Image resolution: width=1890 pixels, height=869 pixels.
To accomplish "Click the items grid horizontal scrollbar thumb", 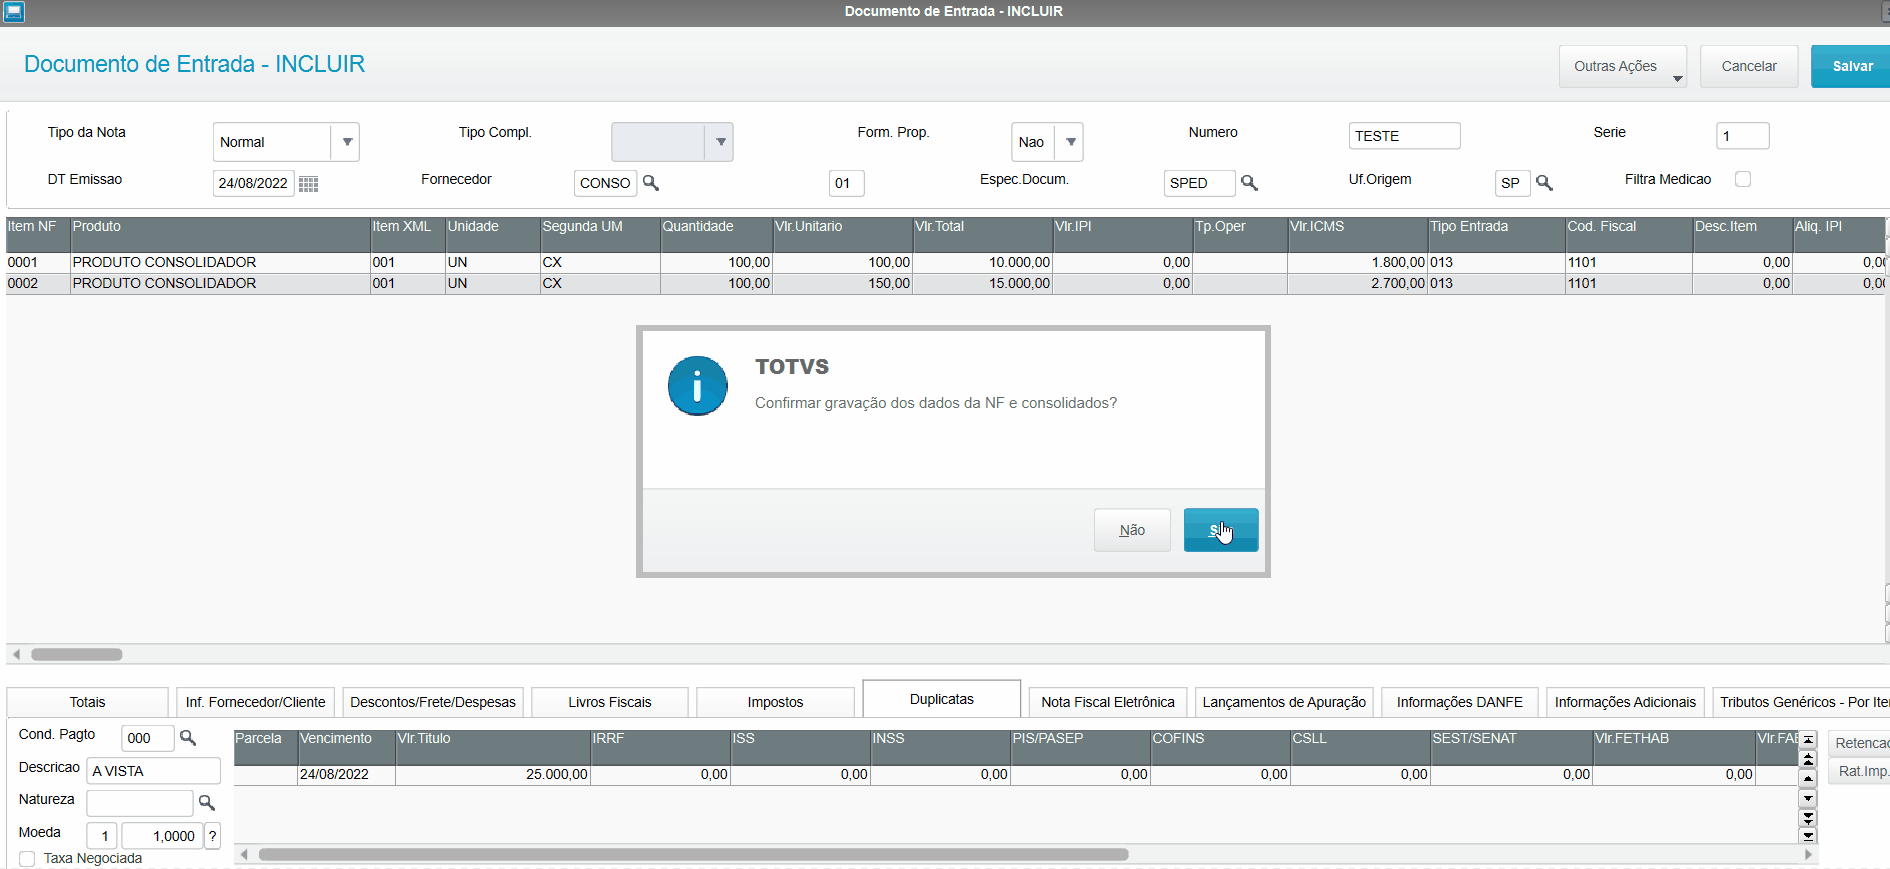I will [77, 654].
